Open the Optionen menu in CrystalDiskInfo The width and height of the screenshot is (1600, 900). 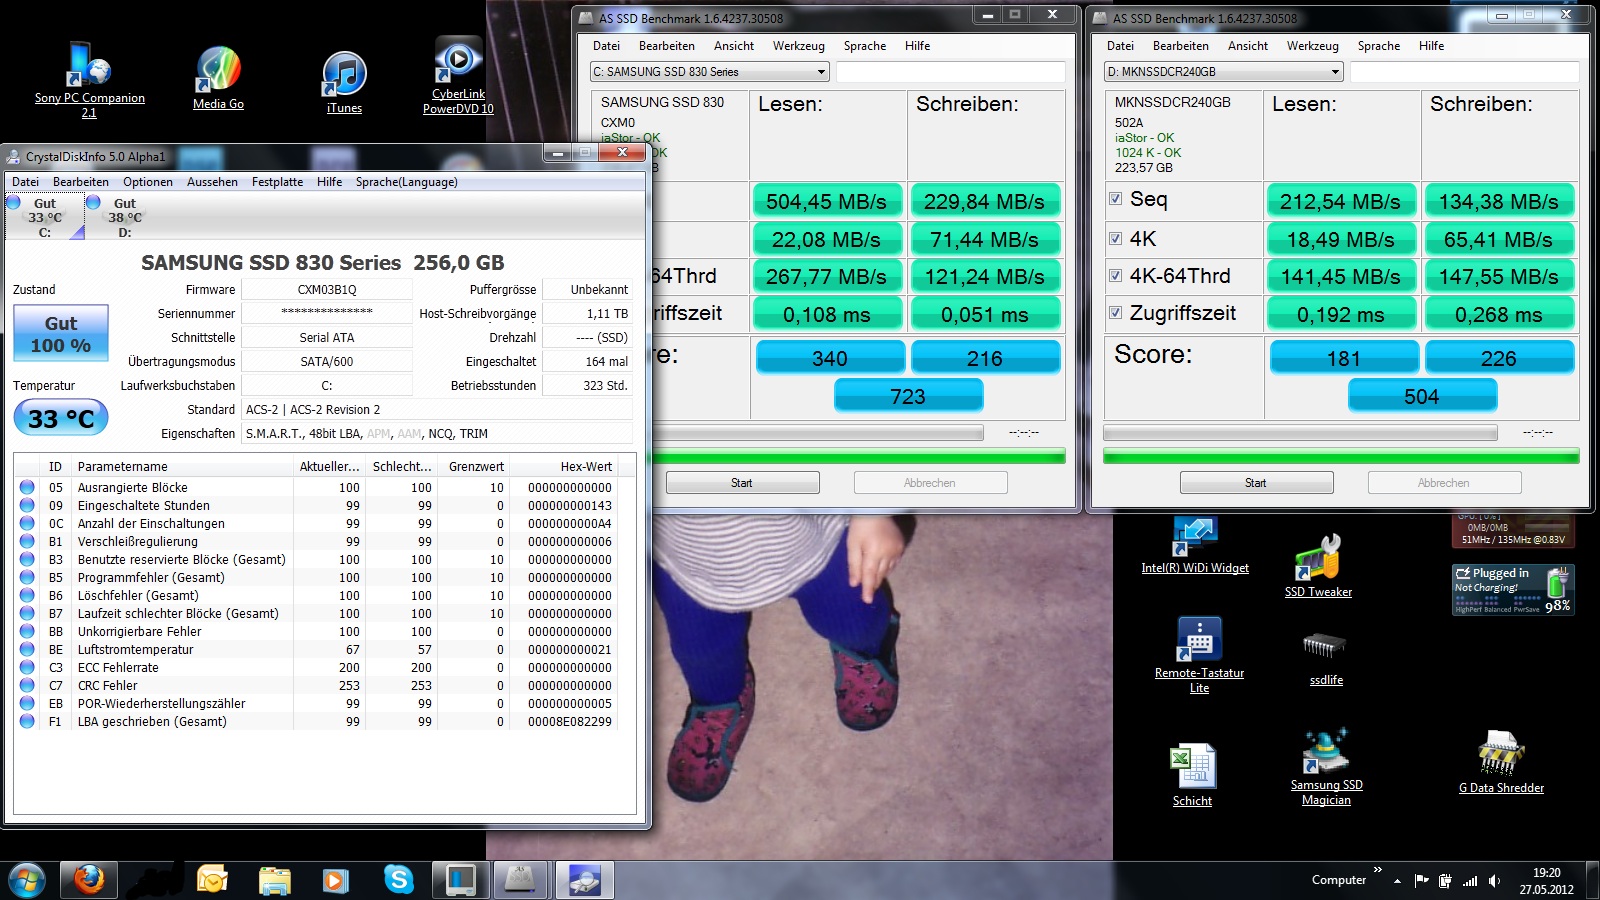148,182
